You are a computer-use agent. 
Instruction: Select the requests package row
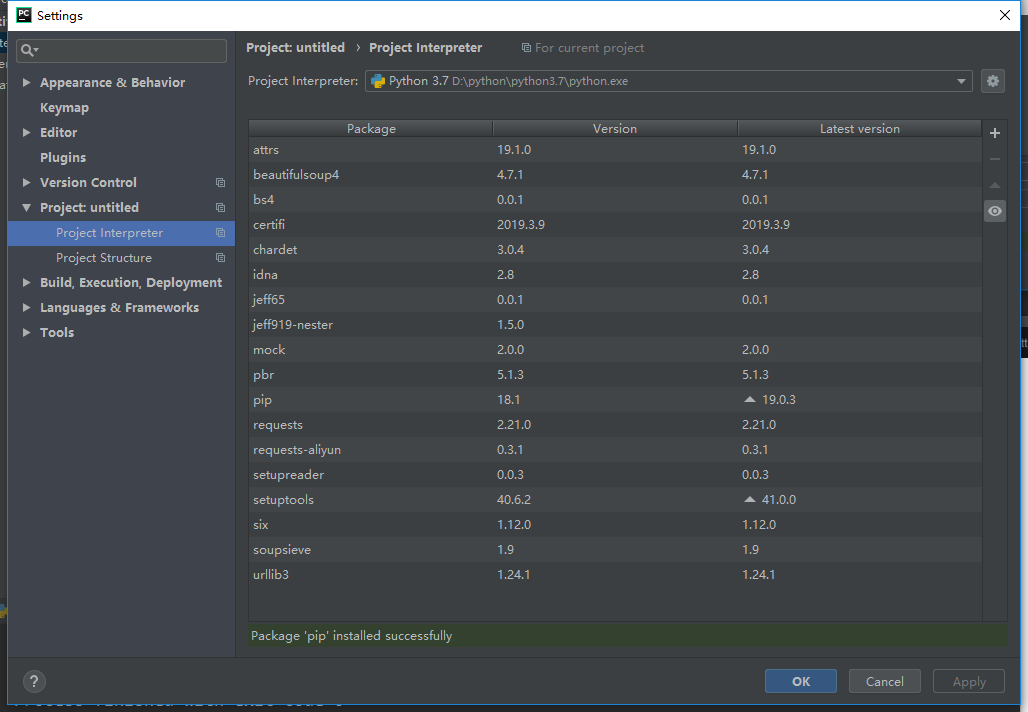(615, 424)
